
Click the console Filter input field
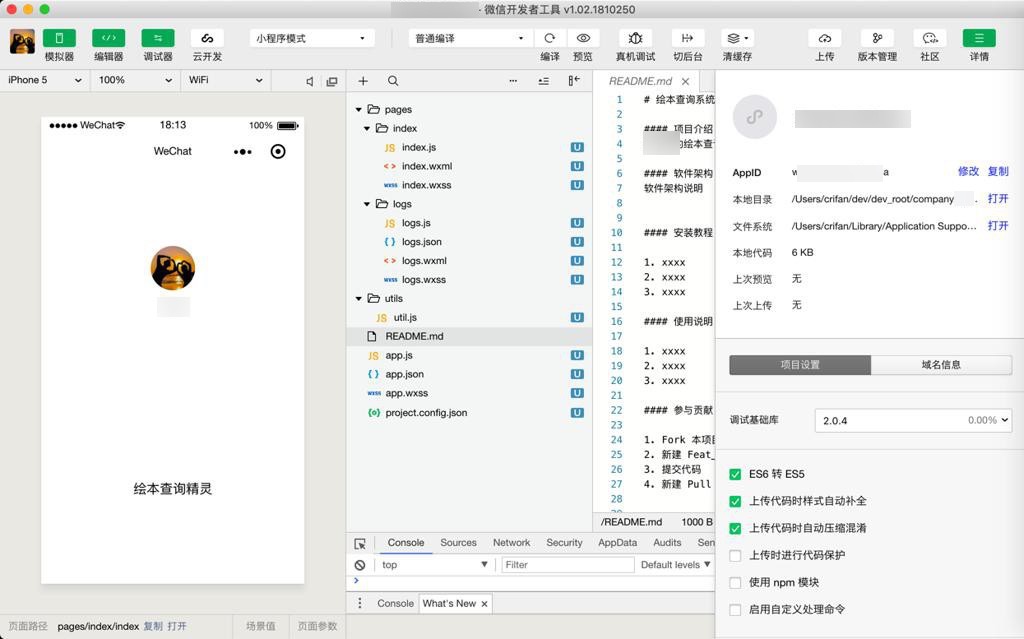tap(567, 565)
